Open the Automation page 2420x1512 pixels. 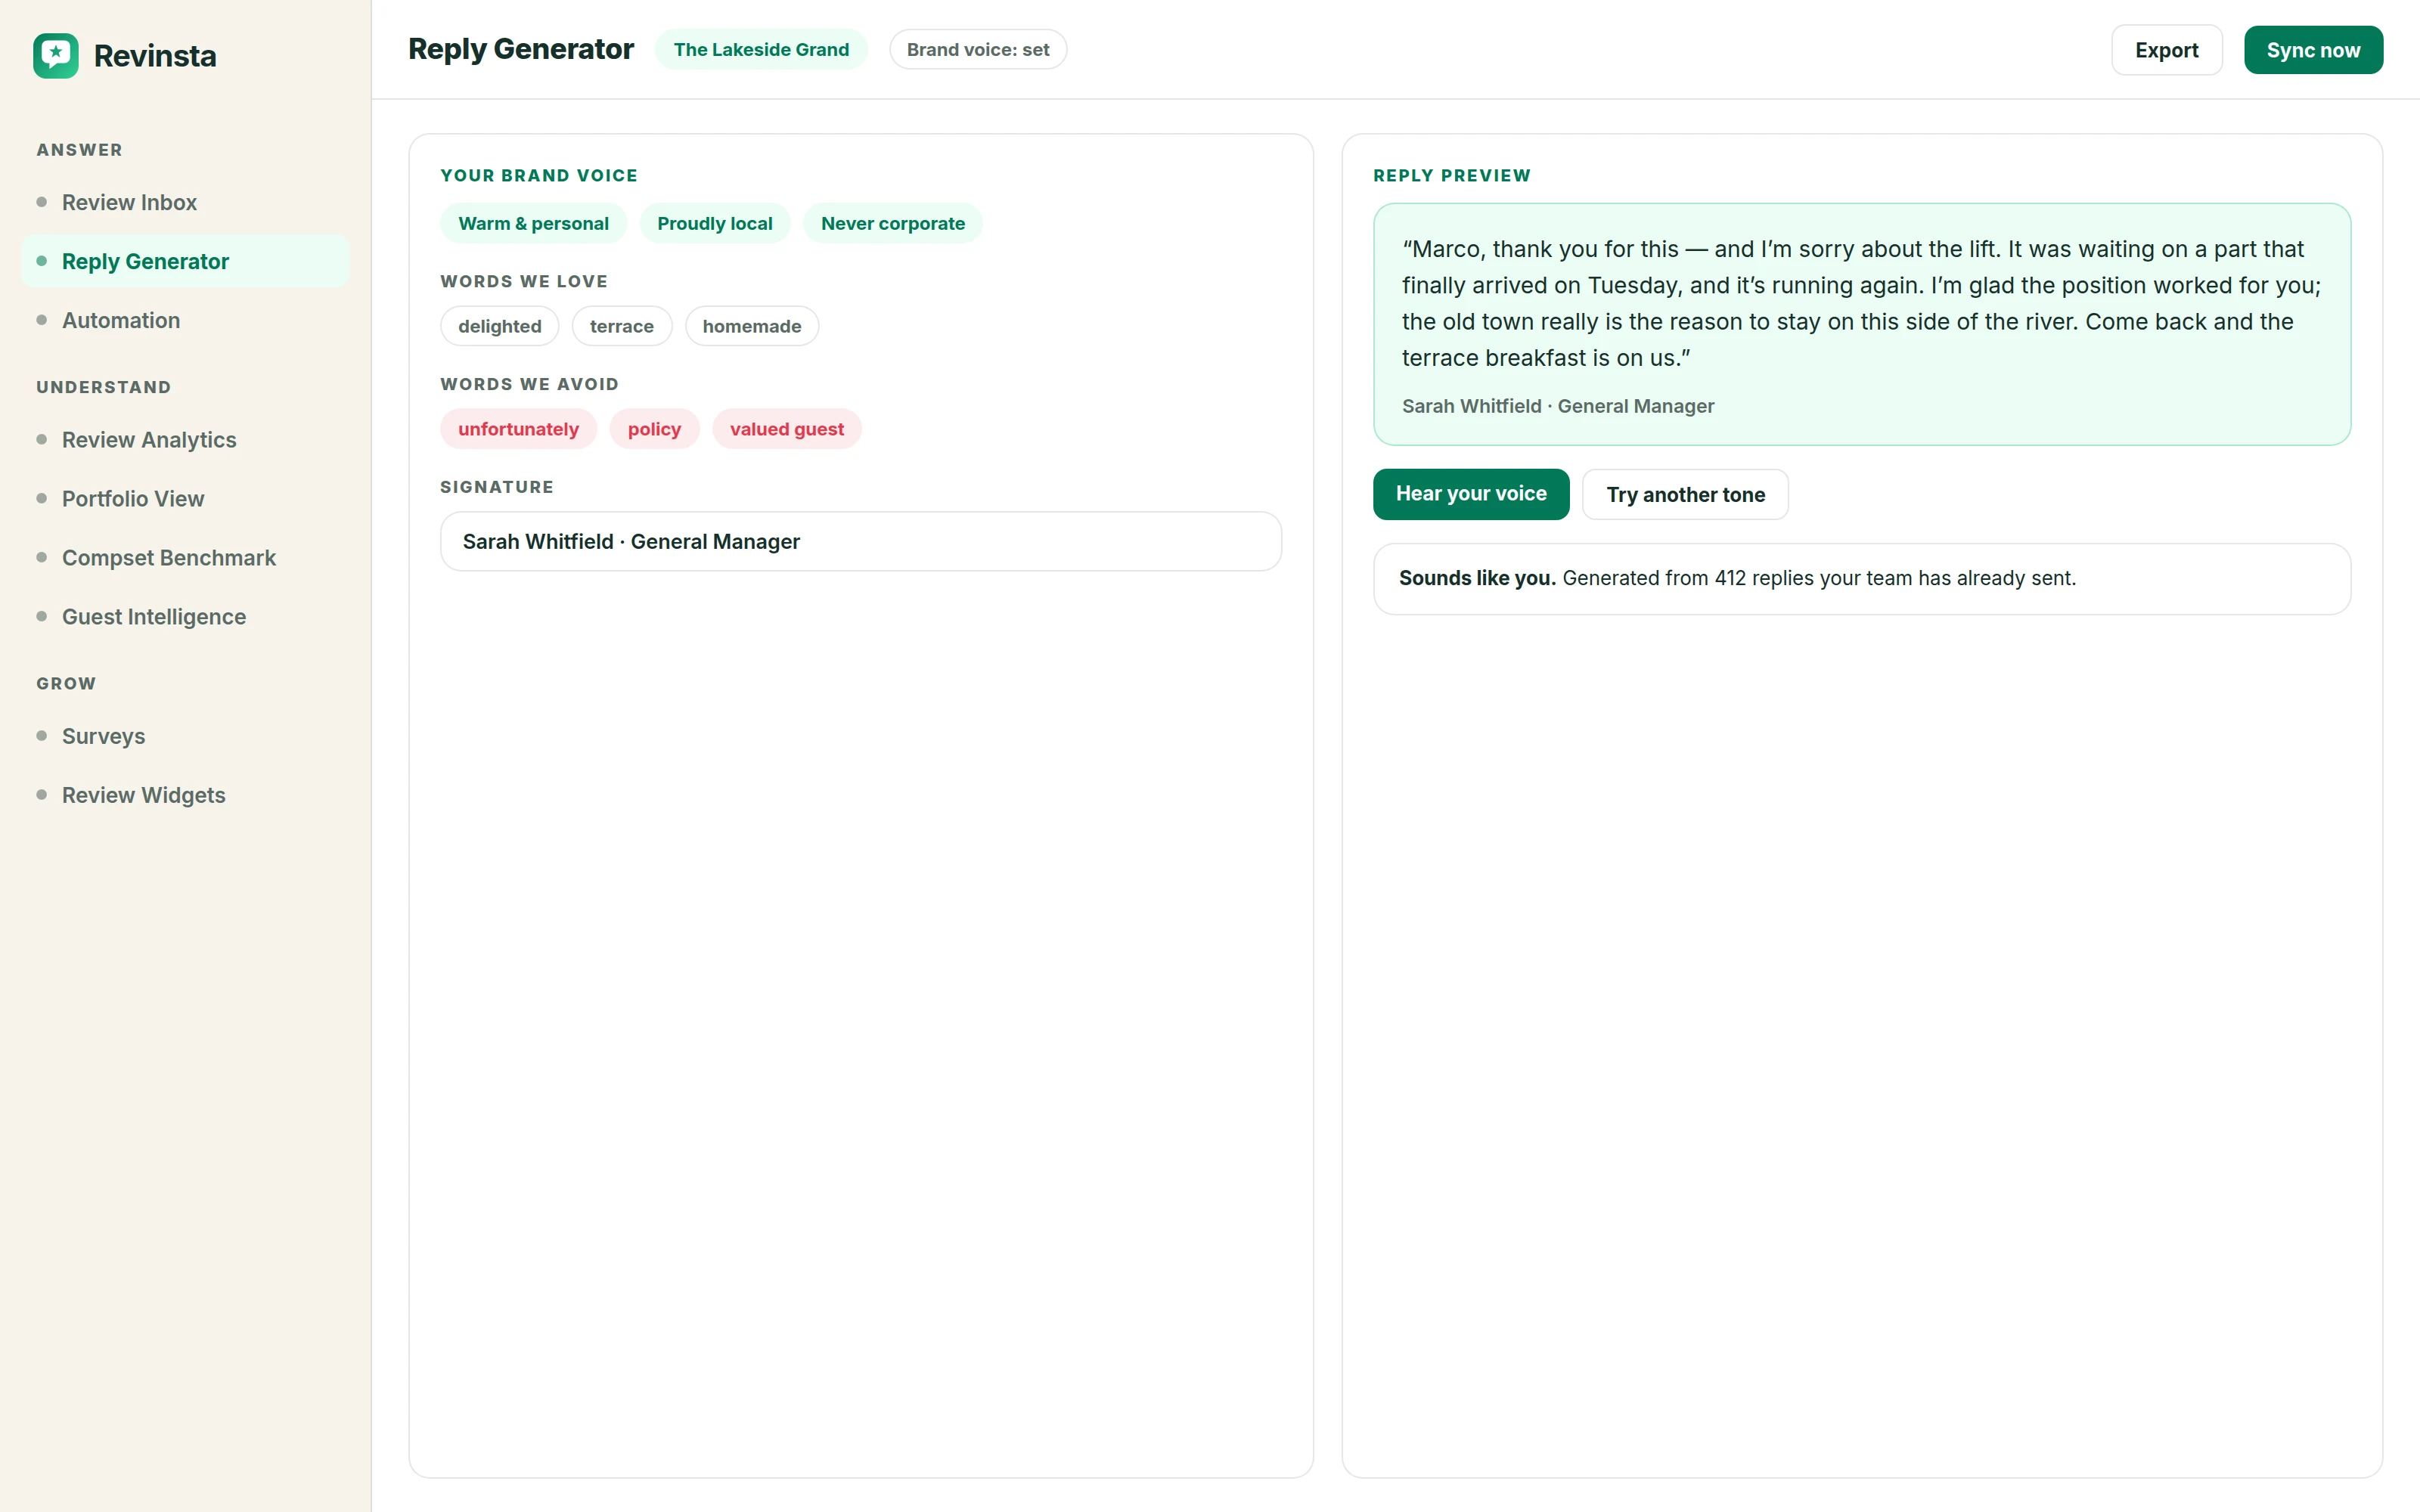pos(185,320)
